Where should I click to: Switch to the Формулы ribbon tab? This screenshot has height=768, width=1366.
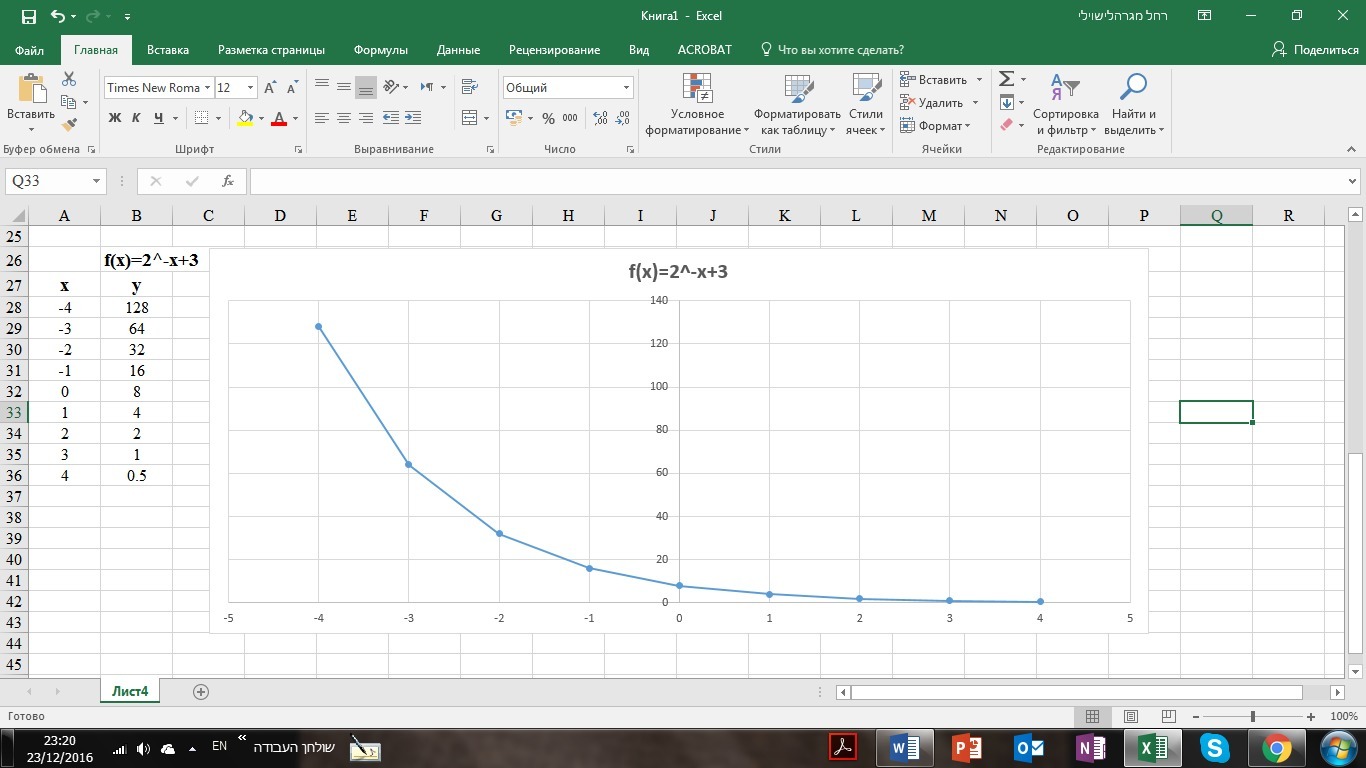pos(380,50)
